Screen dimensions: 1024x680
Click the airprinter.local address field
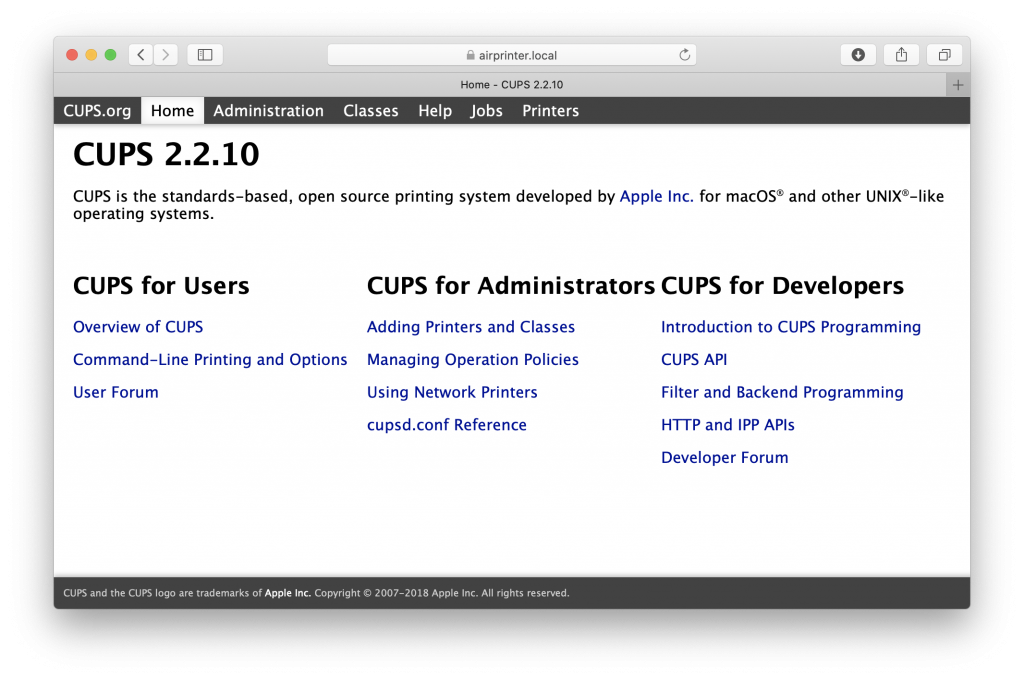tap(512, 55)
